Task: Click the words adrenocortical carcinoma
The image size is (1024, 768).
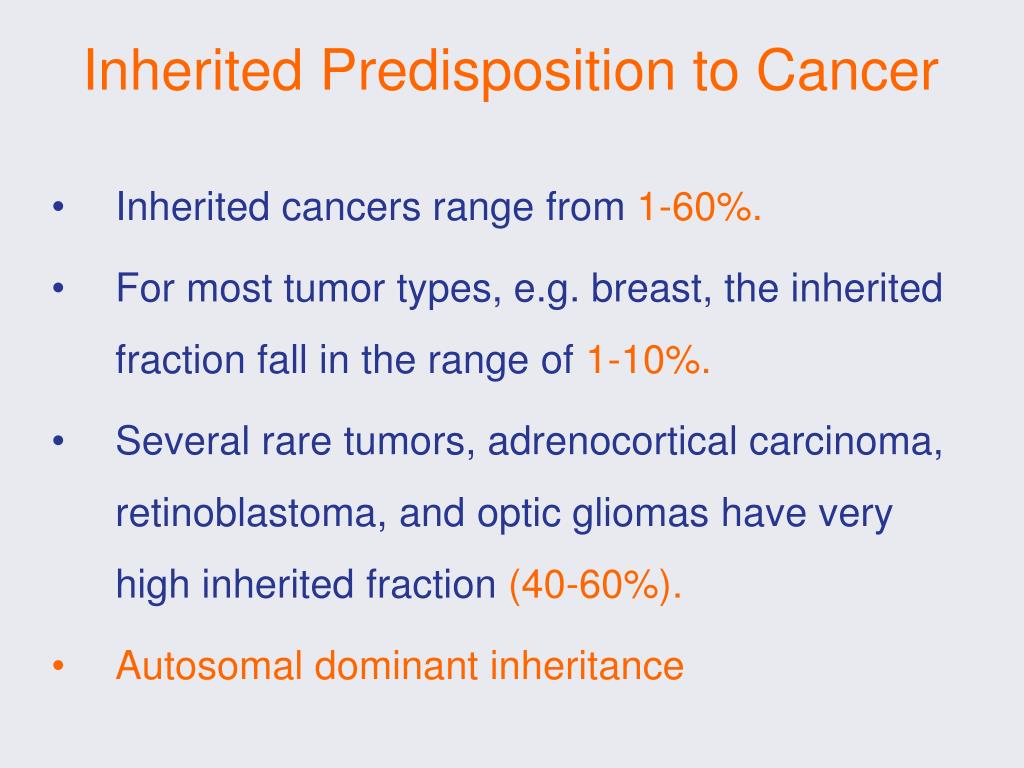Action: coord(715,441)
